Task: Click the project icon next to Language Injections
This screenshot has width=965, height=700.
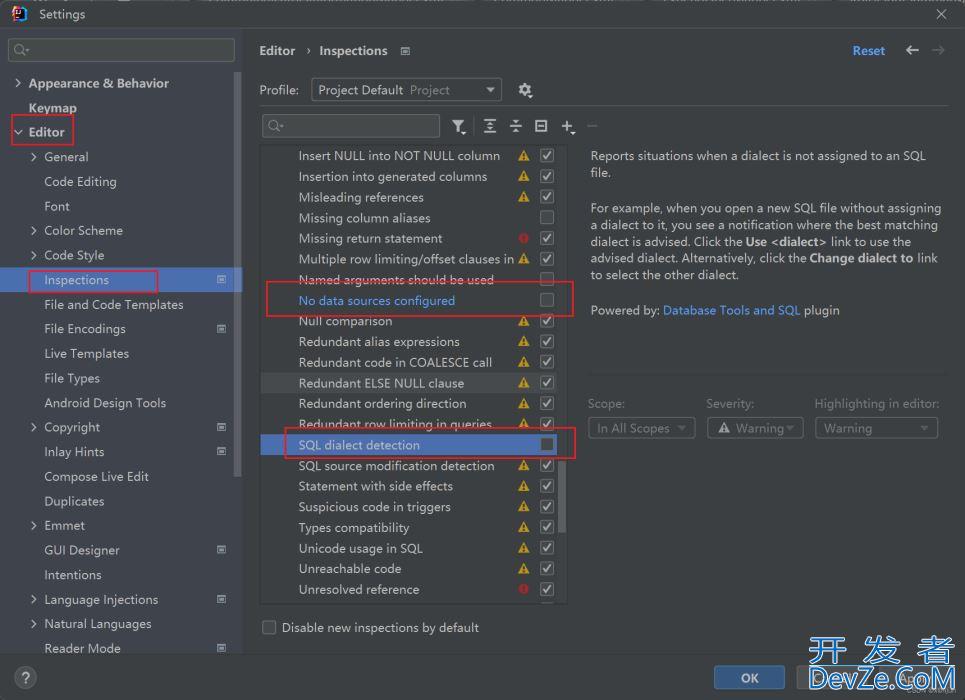Action: coord(222,599)
